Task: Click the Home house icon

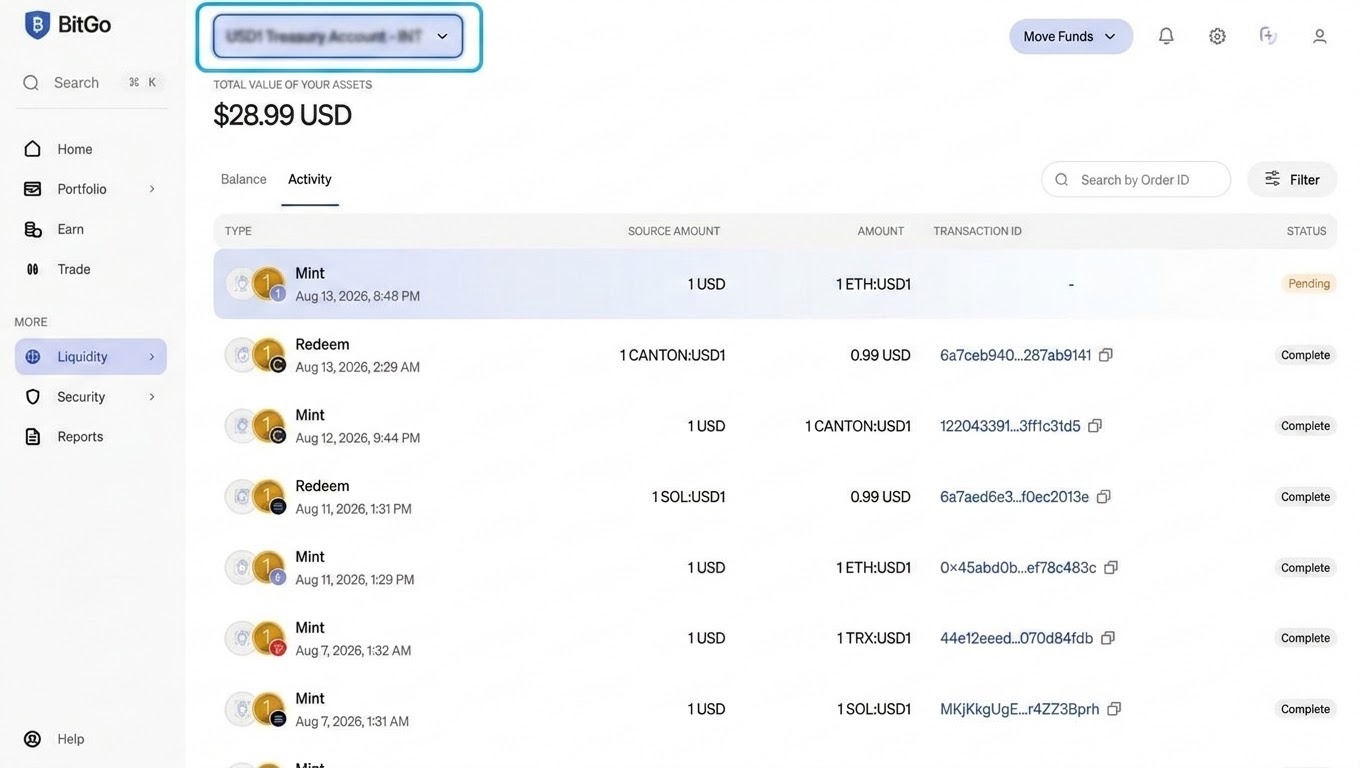Action: 33,149
